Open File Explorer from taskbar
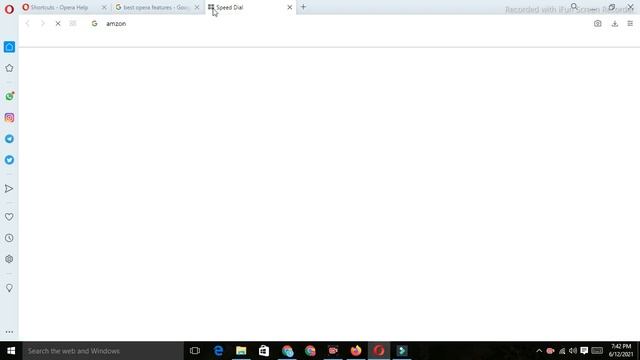This screenshot has width=640, height=360. coord(241,351)
